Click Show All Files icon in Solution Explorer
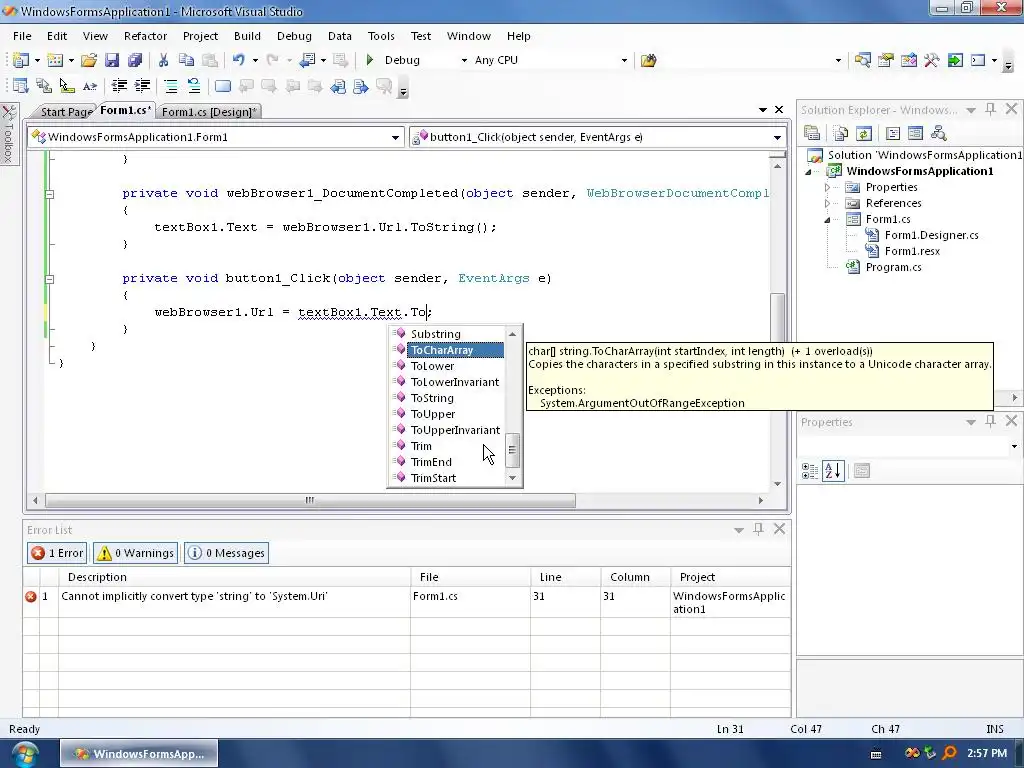The height and width of the screenshot is (768, 1024). coord(841,133)
